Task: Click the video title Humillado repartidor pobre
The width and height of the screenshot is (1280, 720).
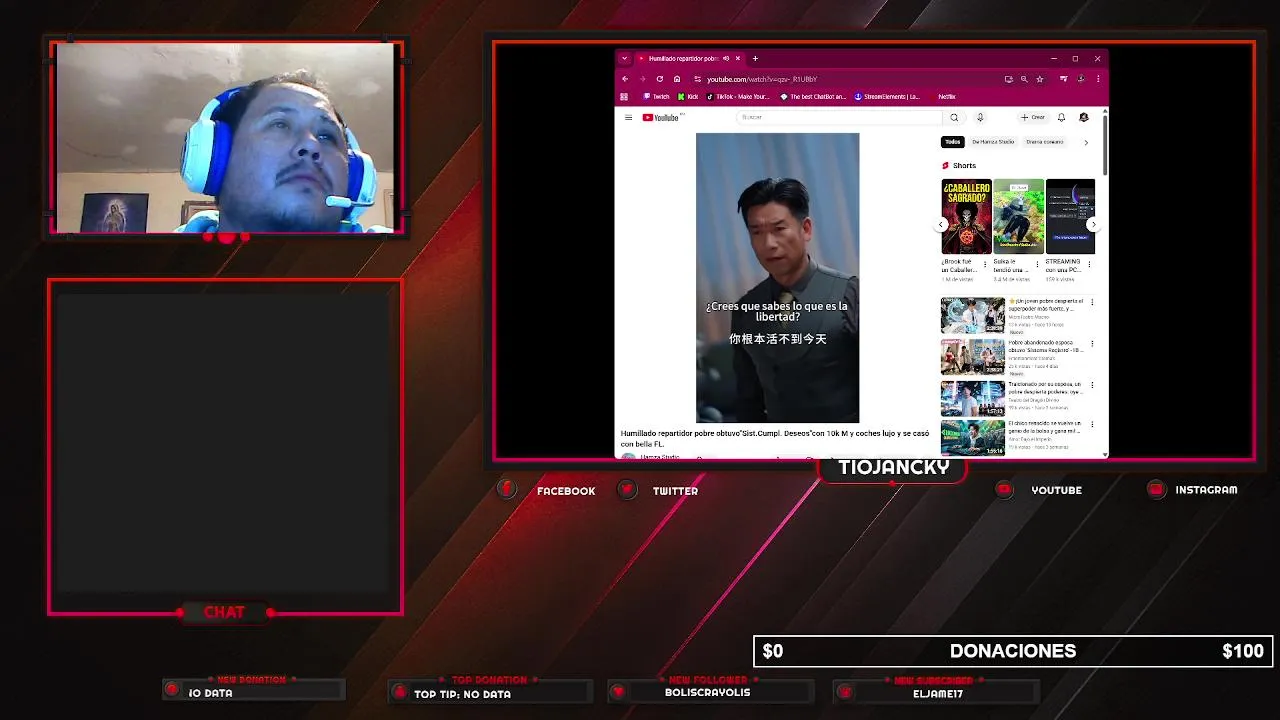Action: point(775,438)
